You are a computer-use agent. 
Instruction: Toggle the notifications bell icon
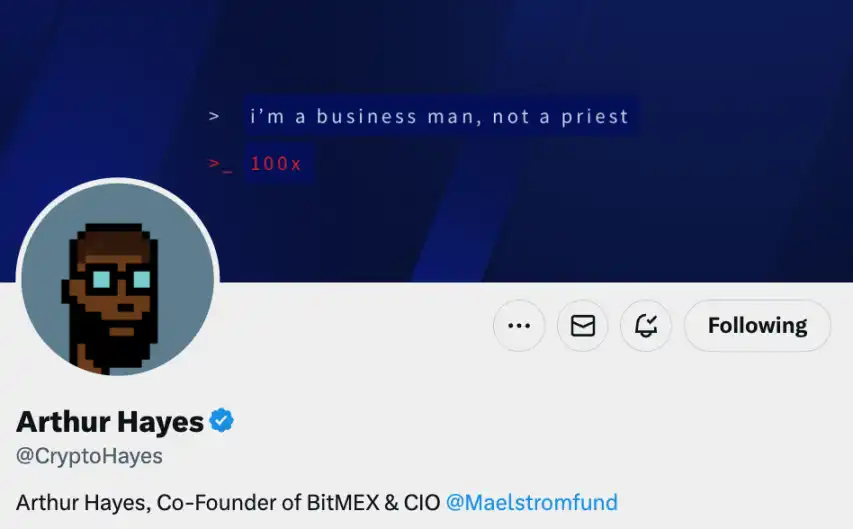pyautogui.click(x=646, y=325)
